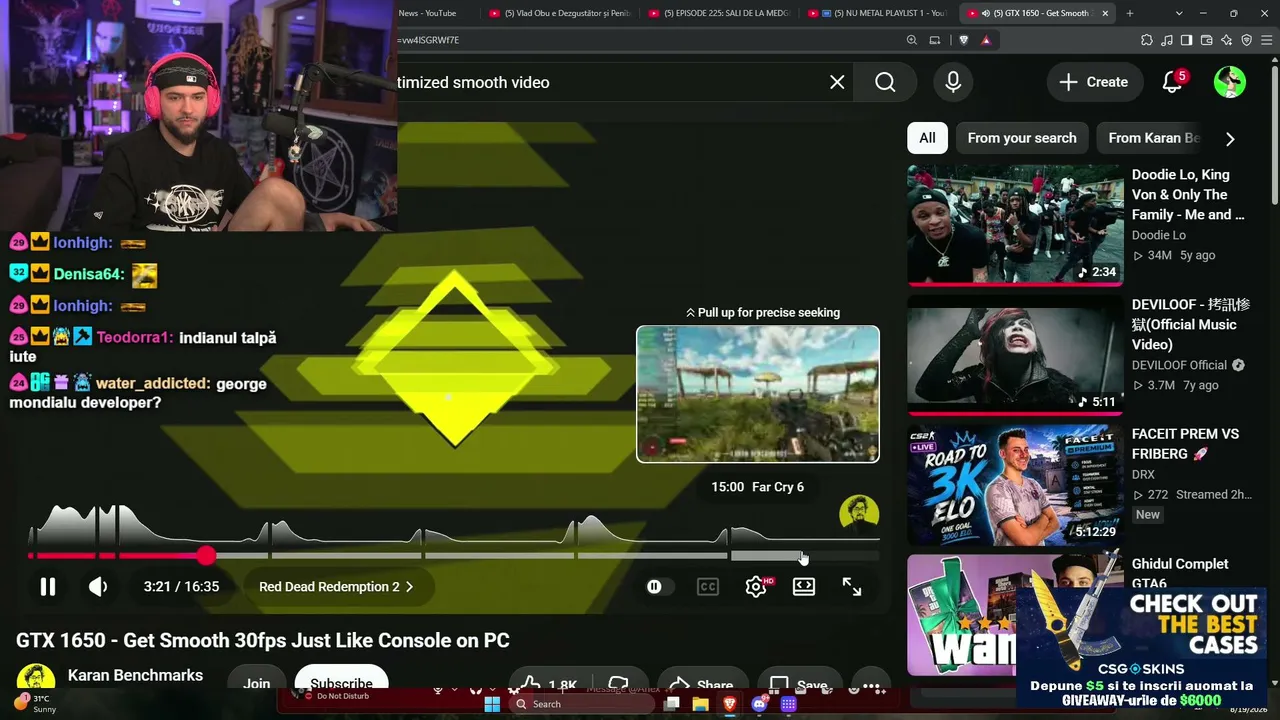Show more filter chips with right arrow
The width and height of the screenshot is (1280, 720).
coord(1230,139)
